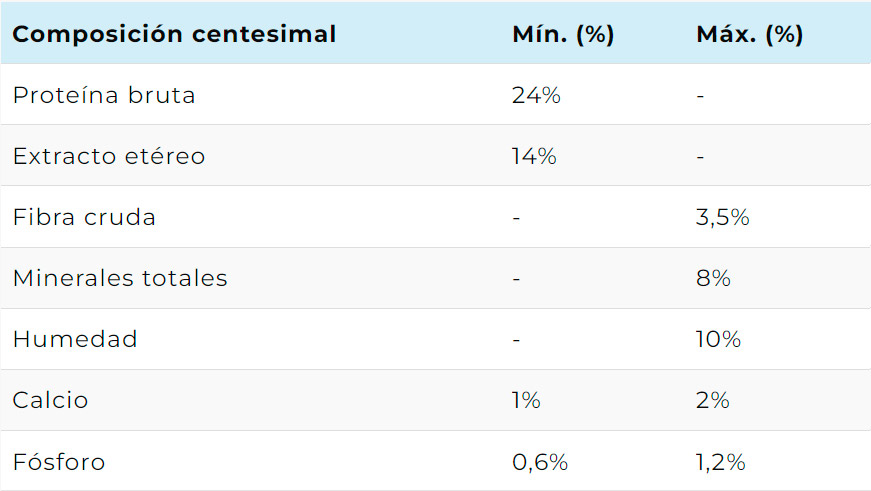
Task: Click the 10% Humedad maximum value
Action: [718, 339]
